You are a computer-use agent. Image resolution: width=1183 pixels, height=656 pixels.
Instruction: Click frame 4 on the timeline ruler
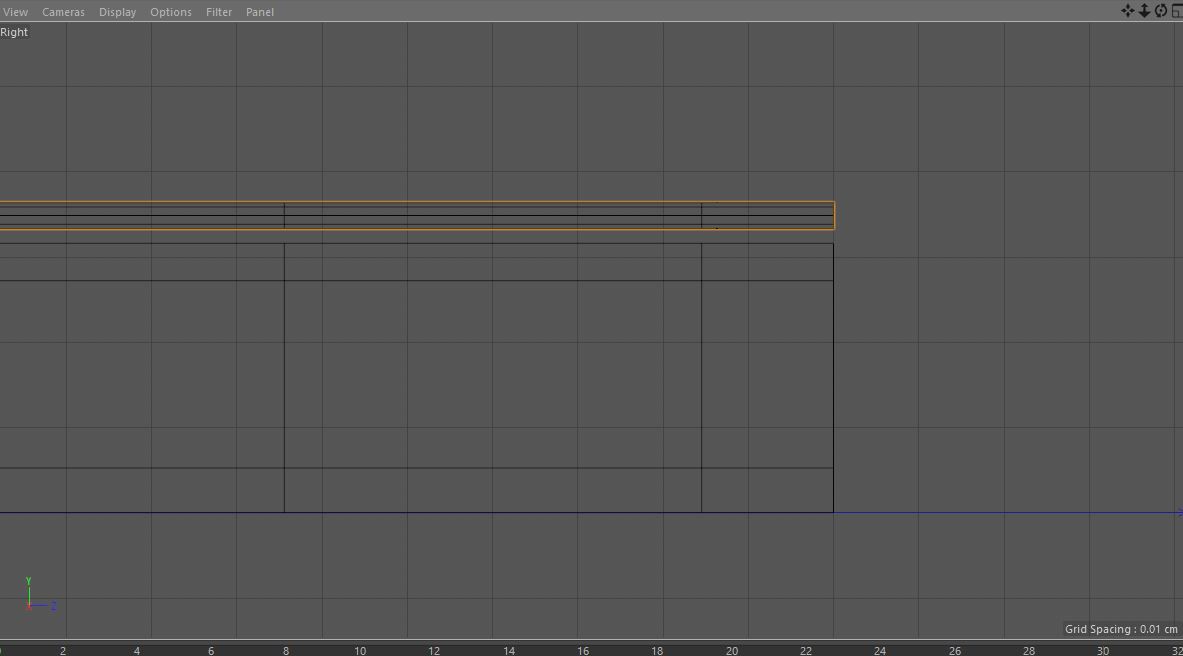[x=137, y=651]
